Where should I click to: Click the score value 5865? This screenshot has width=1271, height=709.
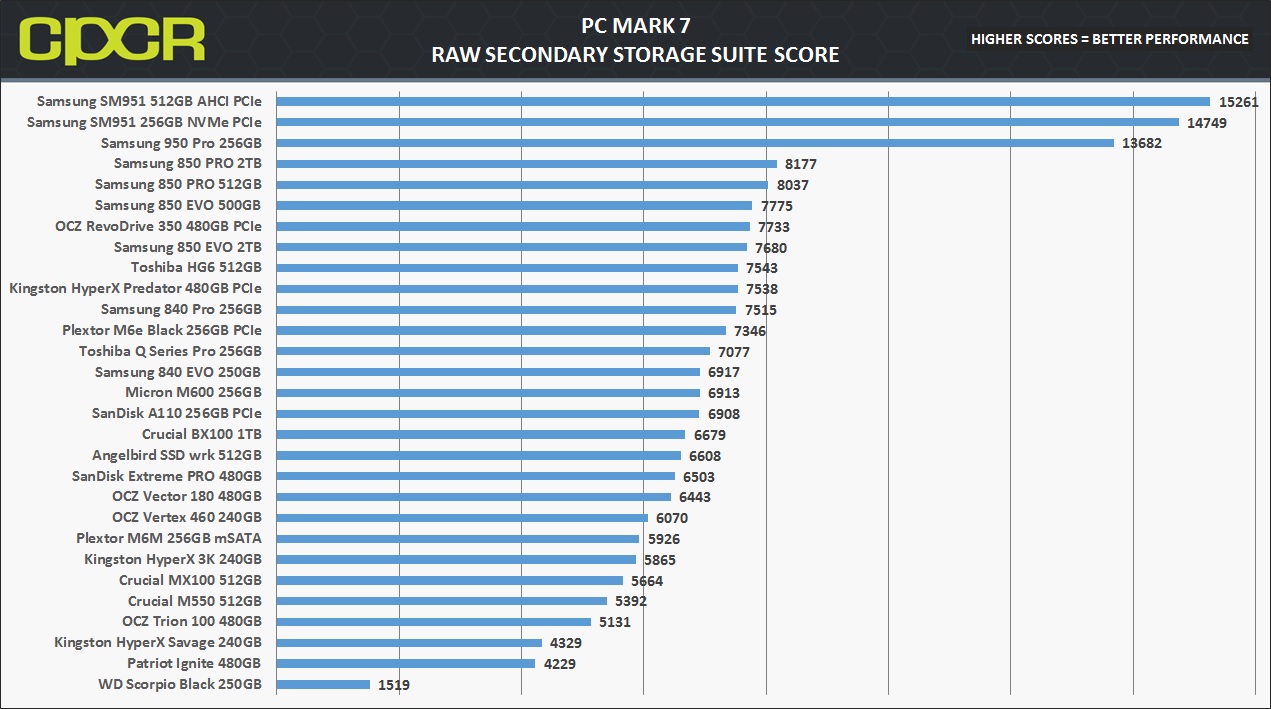coord(659,560)
